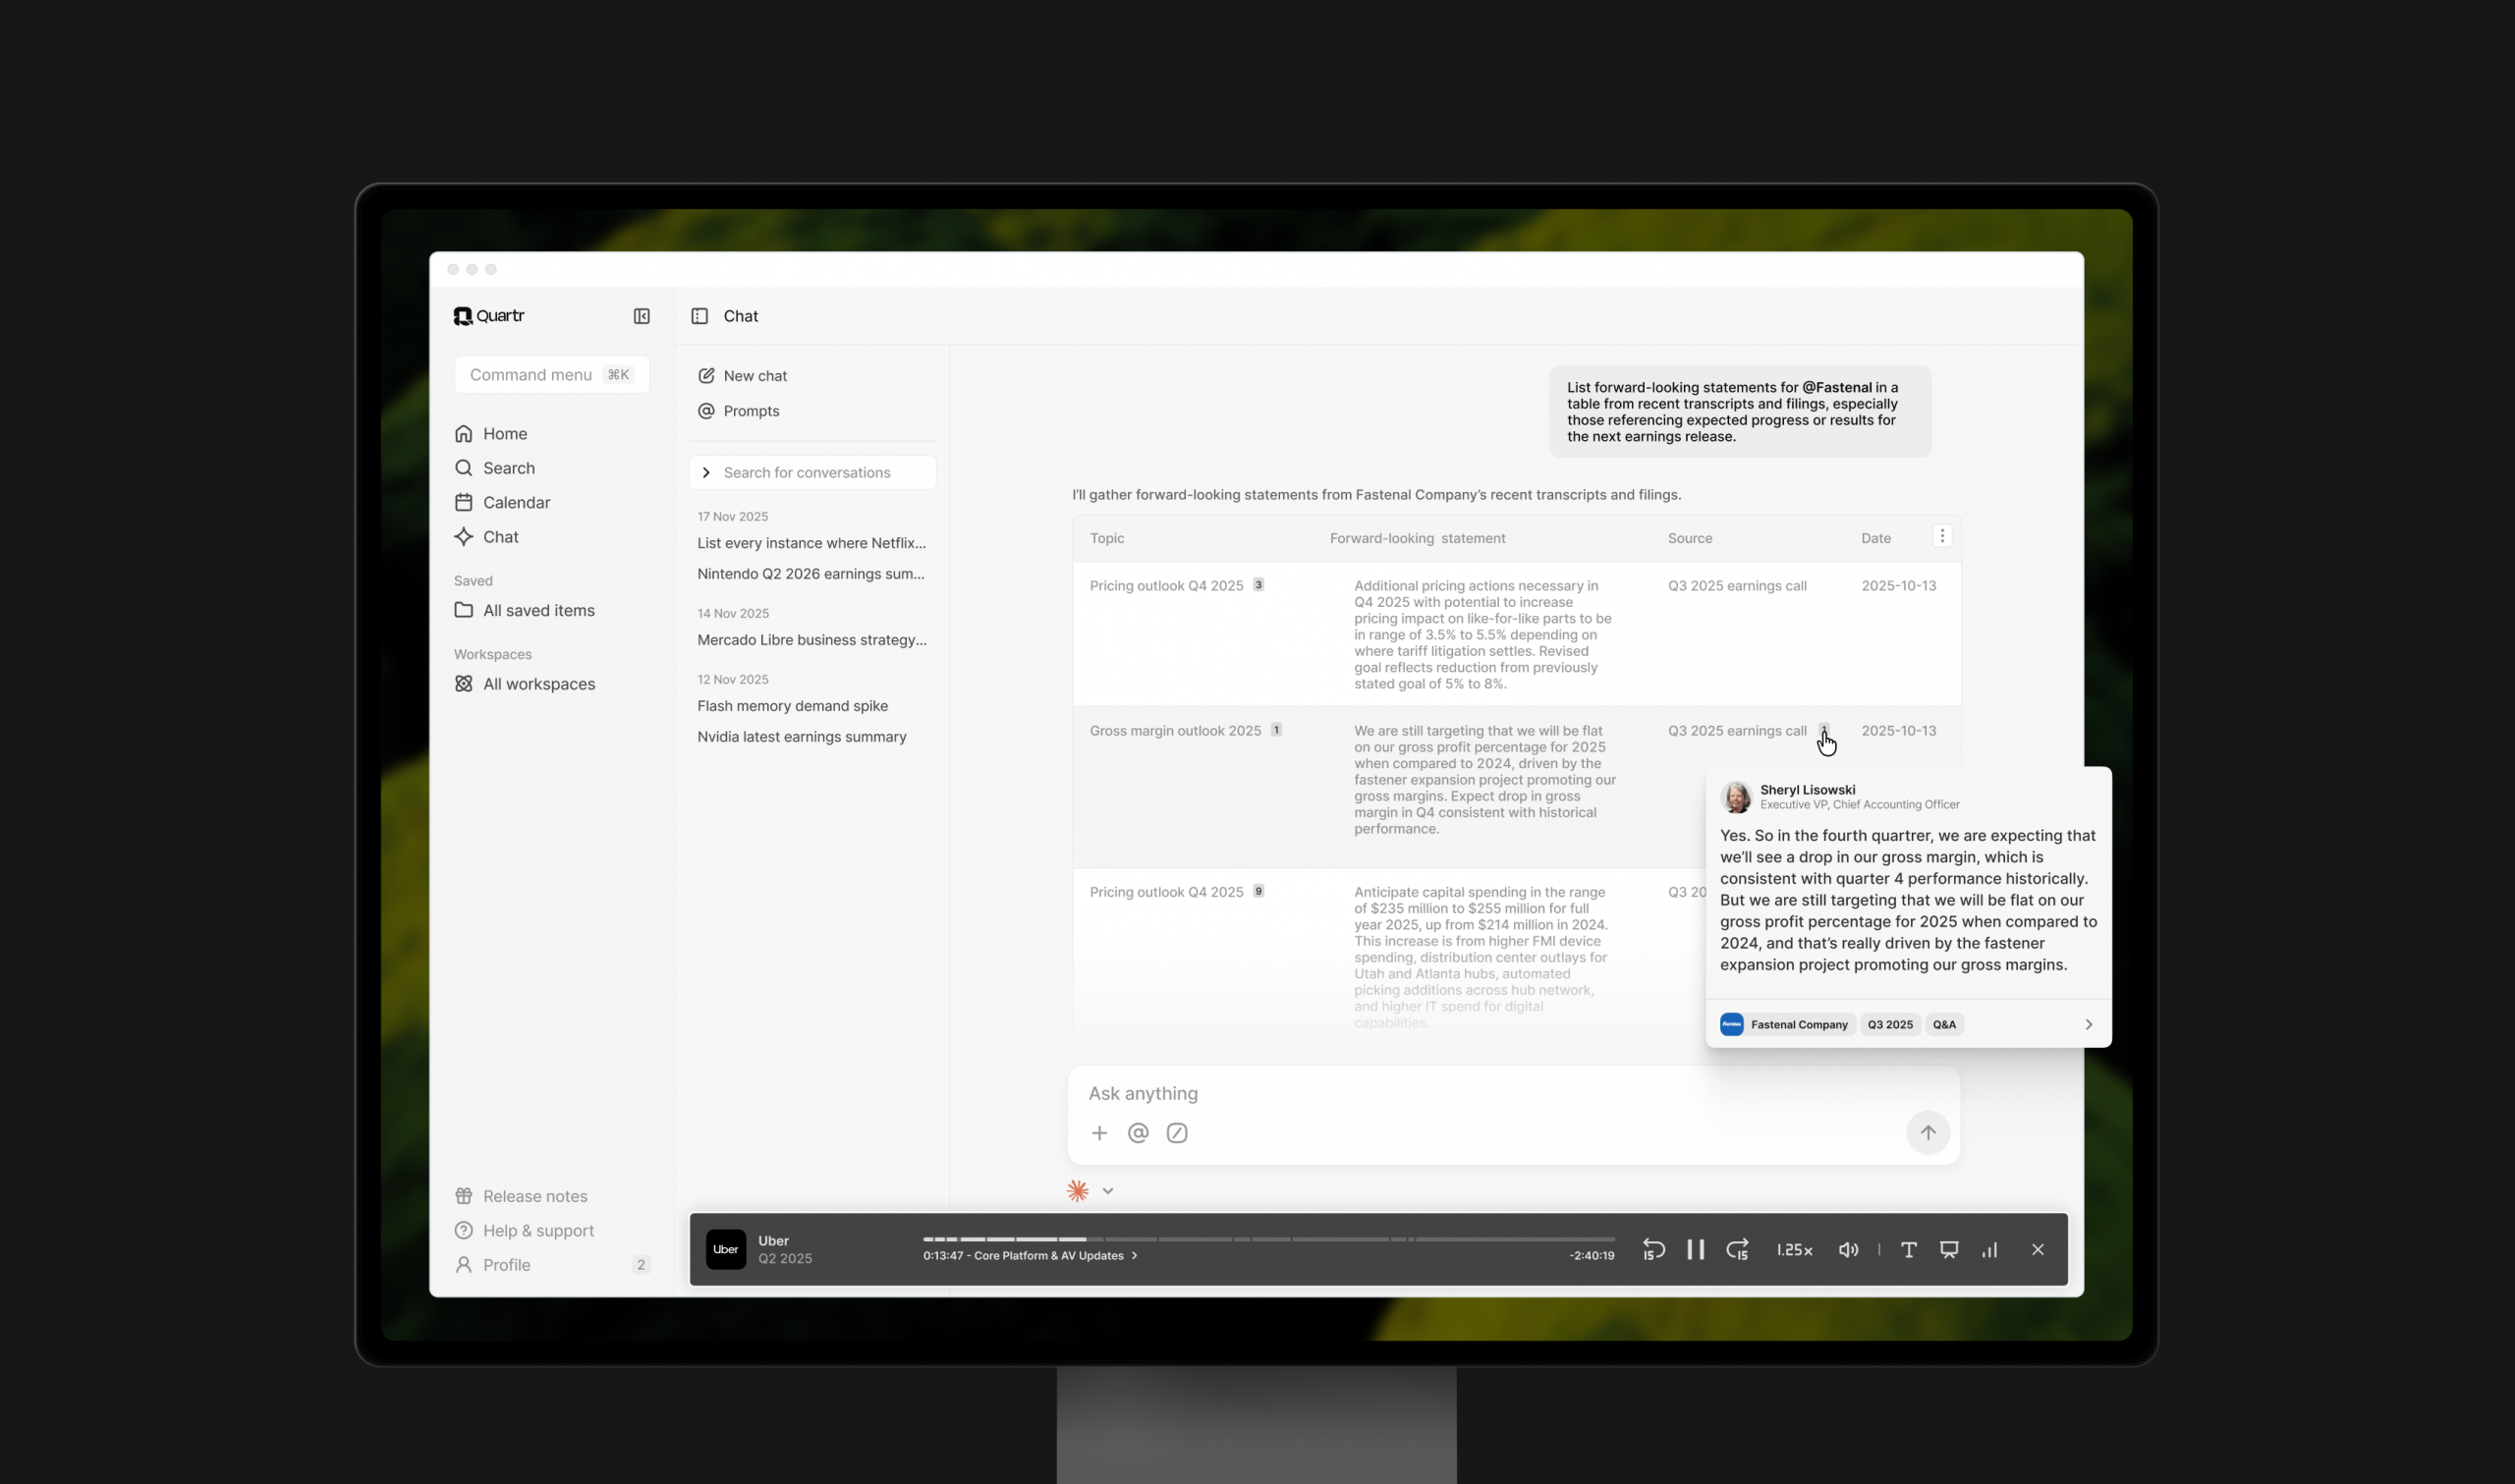Send the message with the arrow button

1928,1133
